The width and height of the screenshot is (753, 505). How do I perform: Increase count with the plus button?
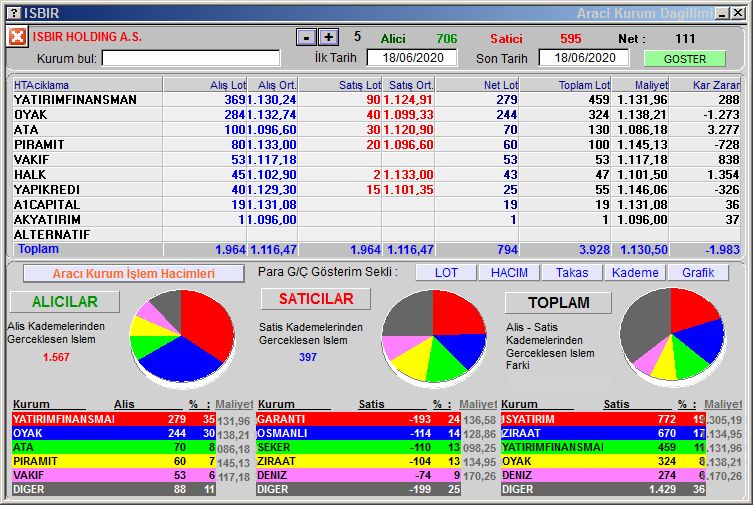click(x=328, y=37)
